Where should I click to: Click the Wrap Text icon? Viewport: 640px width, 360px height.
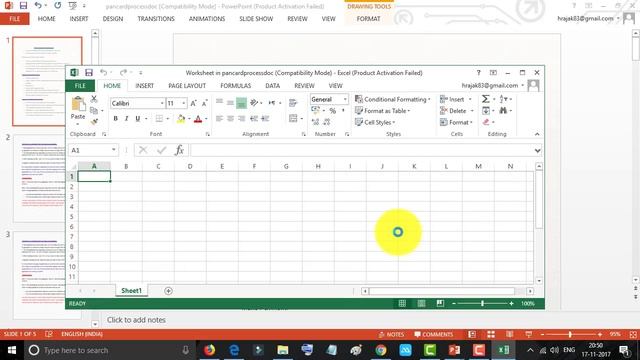click(x=293, y=103)
